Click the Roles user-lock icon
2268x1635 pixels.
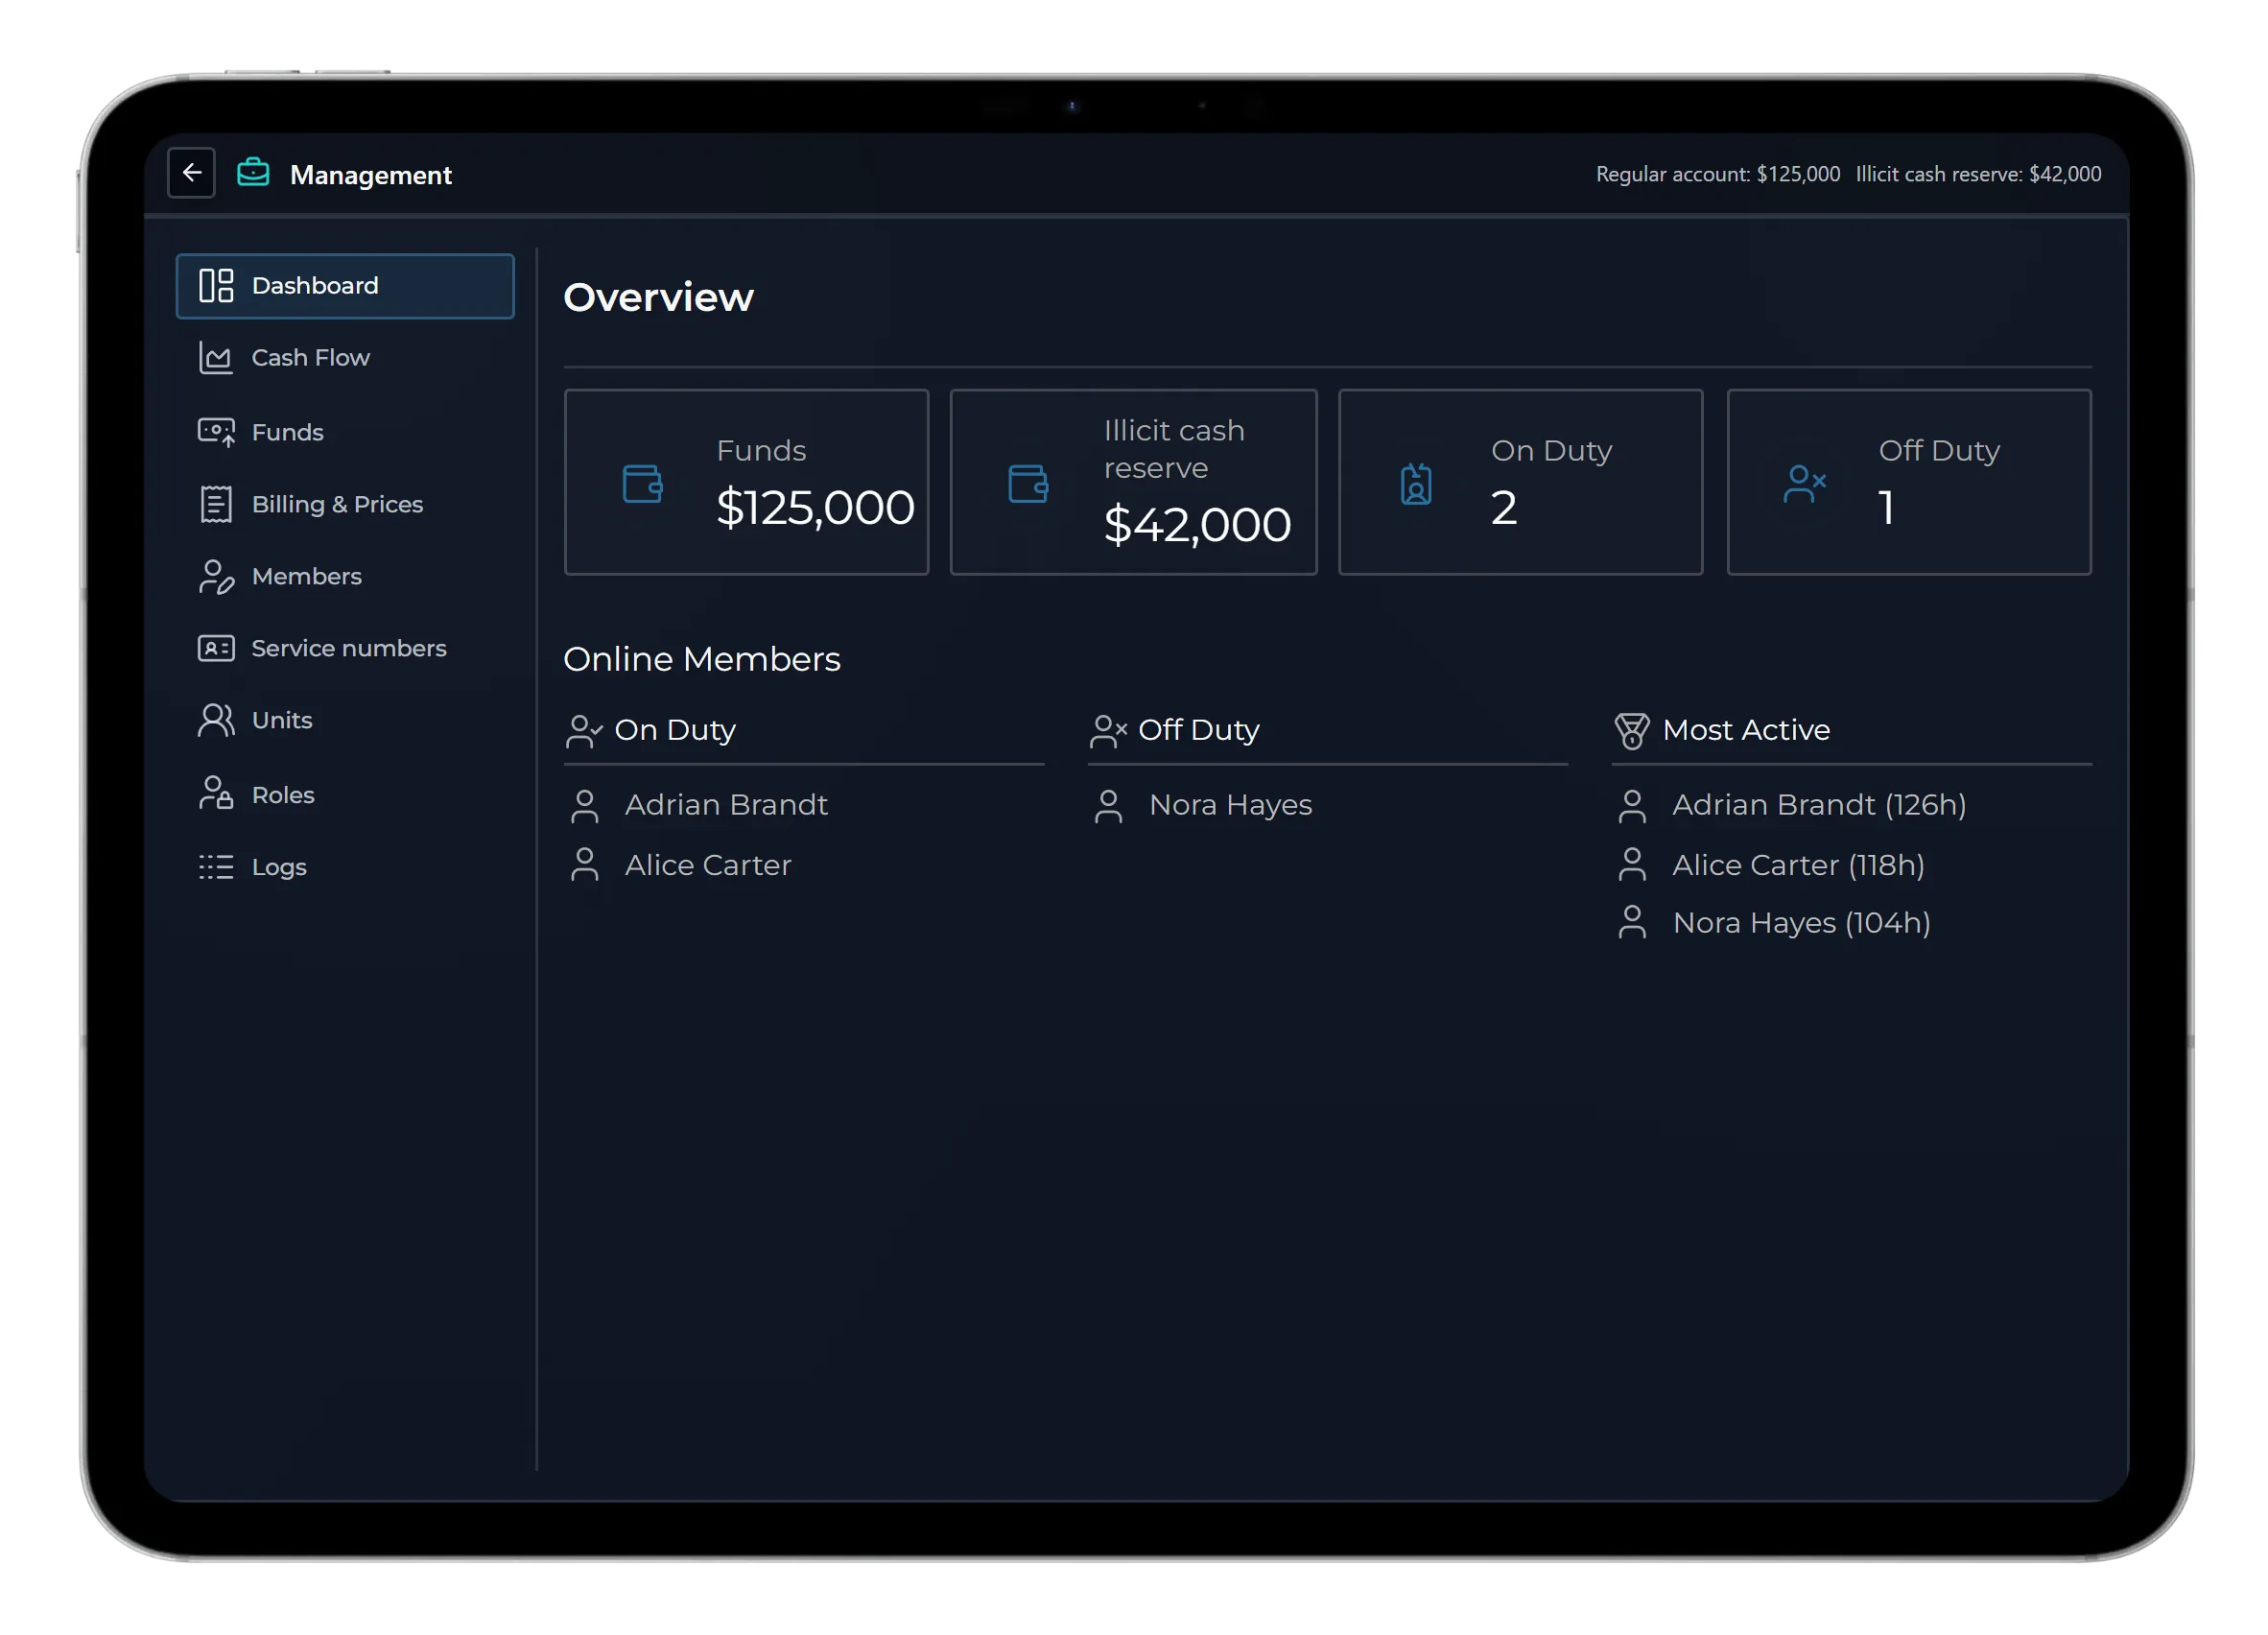pos(216,794)
